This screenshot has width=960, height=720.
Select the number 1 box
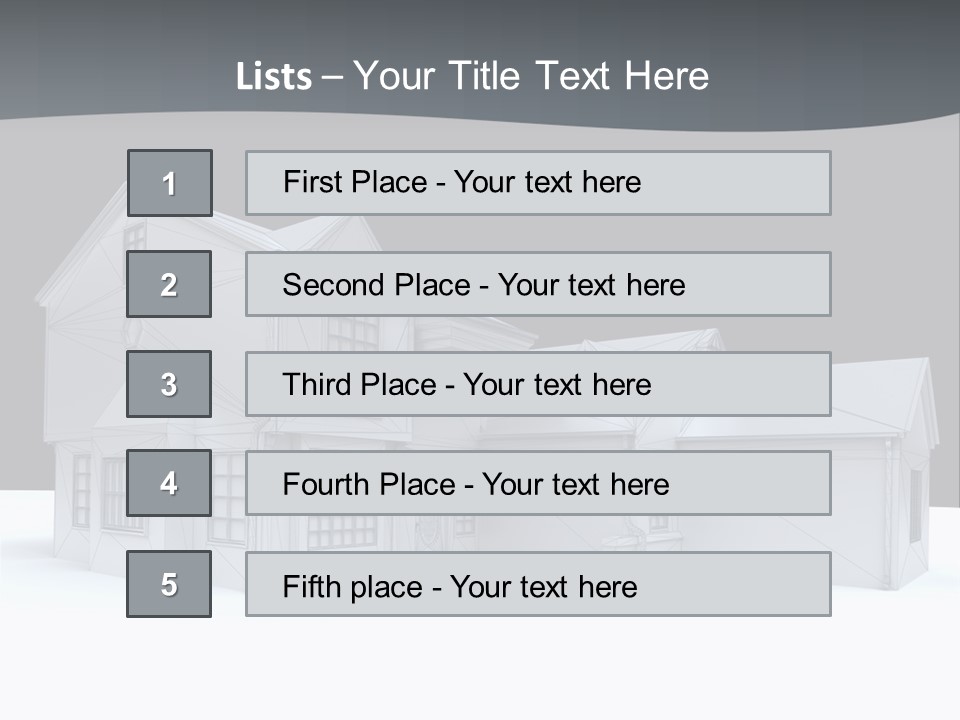coord(170,183)
